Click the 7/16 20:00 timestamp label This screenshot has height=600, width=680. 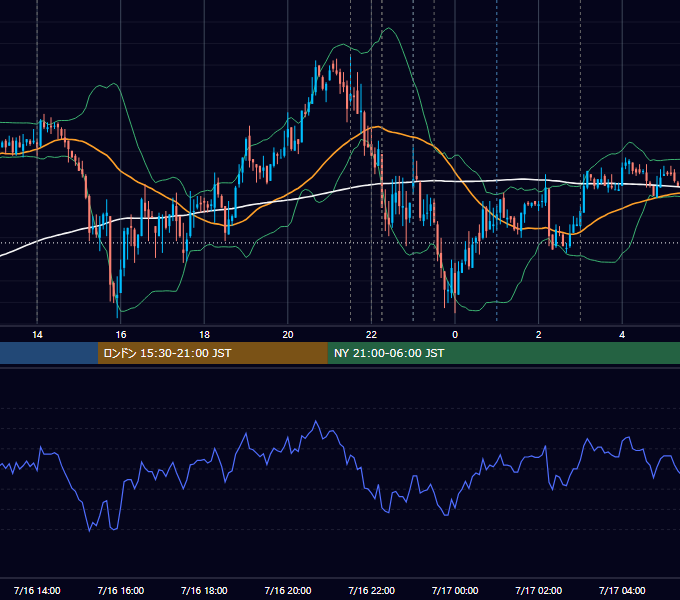pos(288,590)
